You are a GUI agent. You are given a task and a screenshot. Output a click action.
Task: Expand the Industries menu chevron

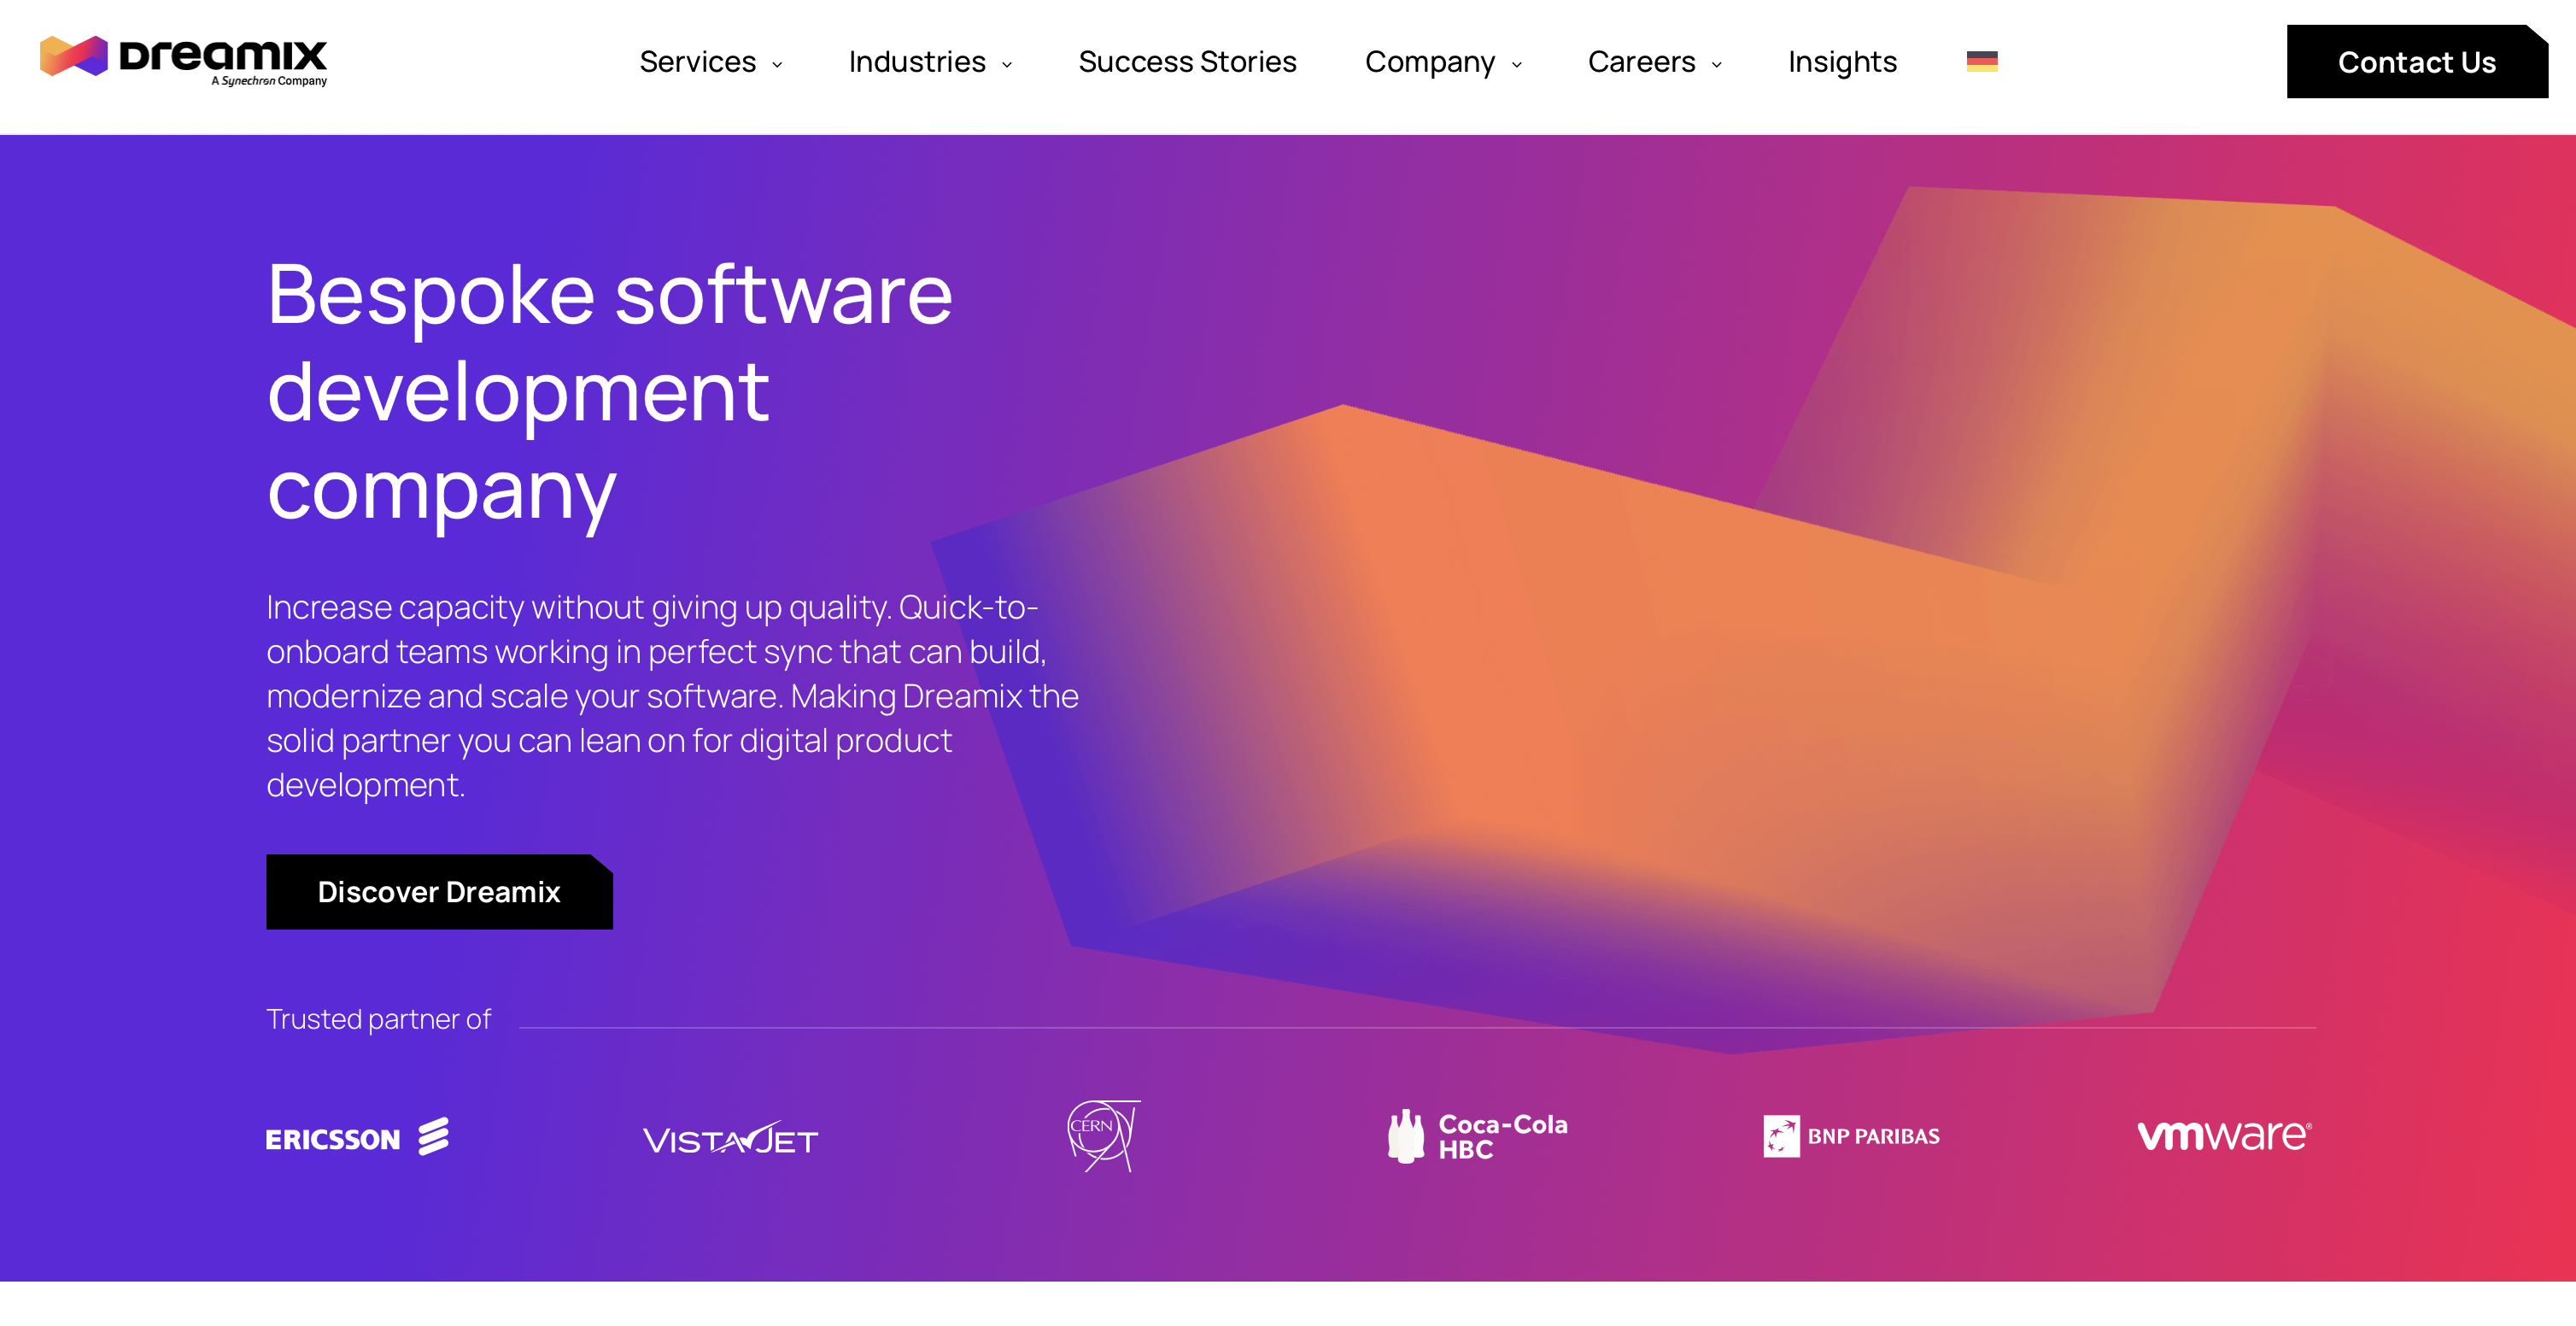1007,64
